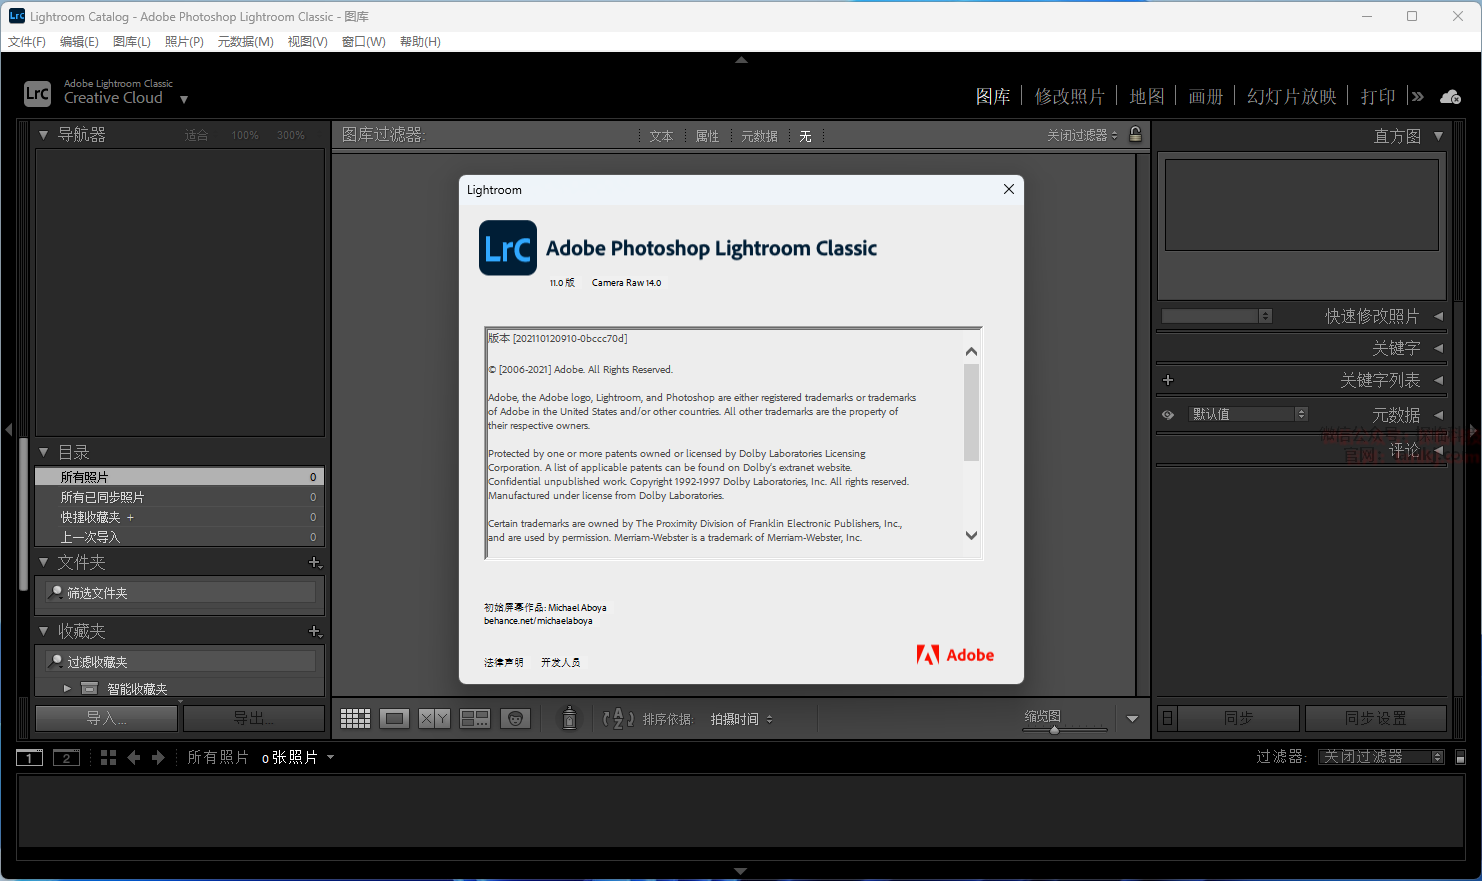Toggle filter switch at filmstrip right end
1482x881 pixels.
point(1460,757)
